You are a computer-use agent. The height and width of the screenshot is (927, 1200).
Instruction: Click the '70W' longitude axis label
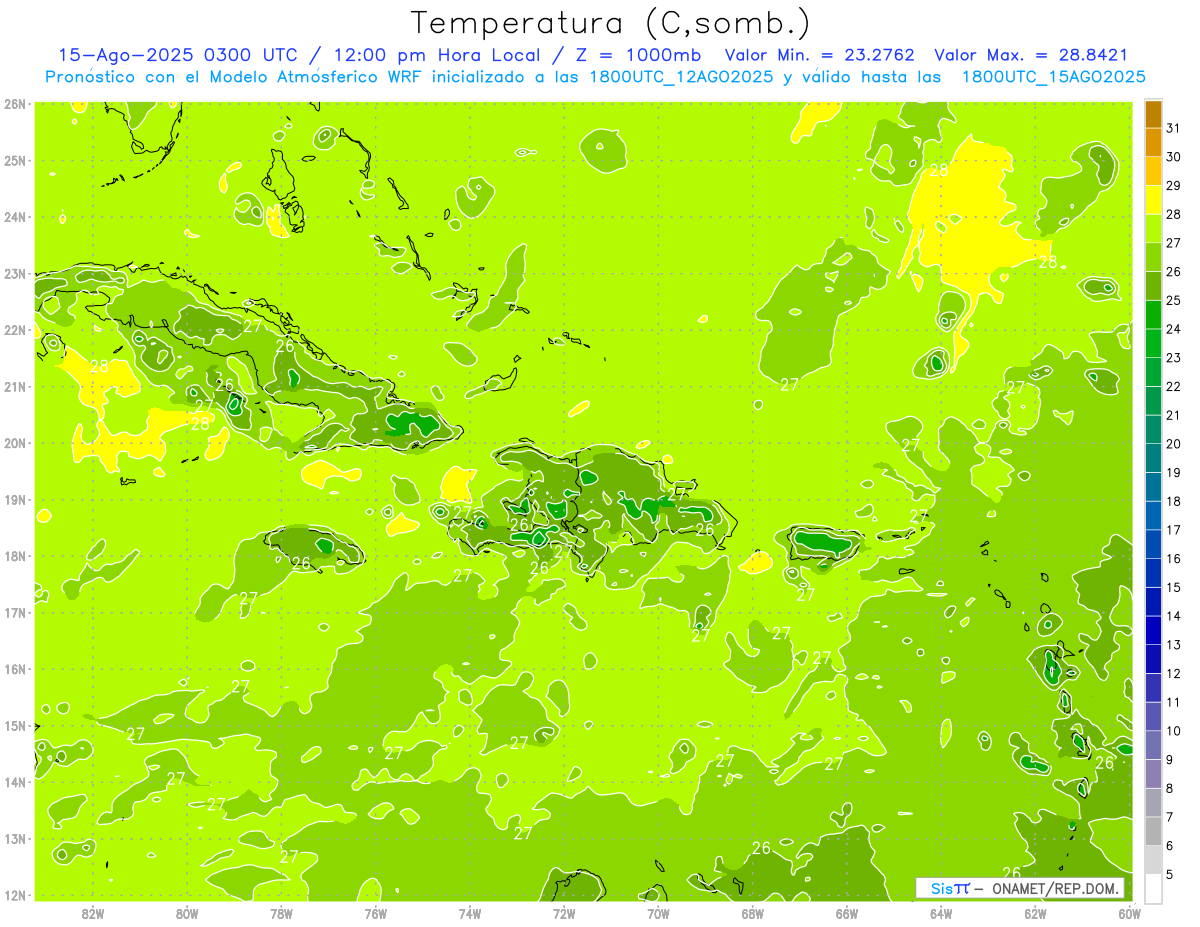point(658,912)
